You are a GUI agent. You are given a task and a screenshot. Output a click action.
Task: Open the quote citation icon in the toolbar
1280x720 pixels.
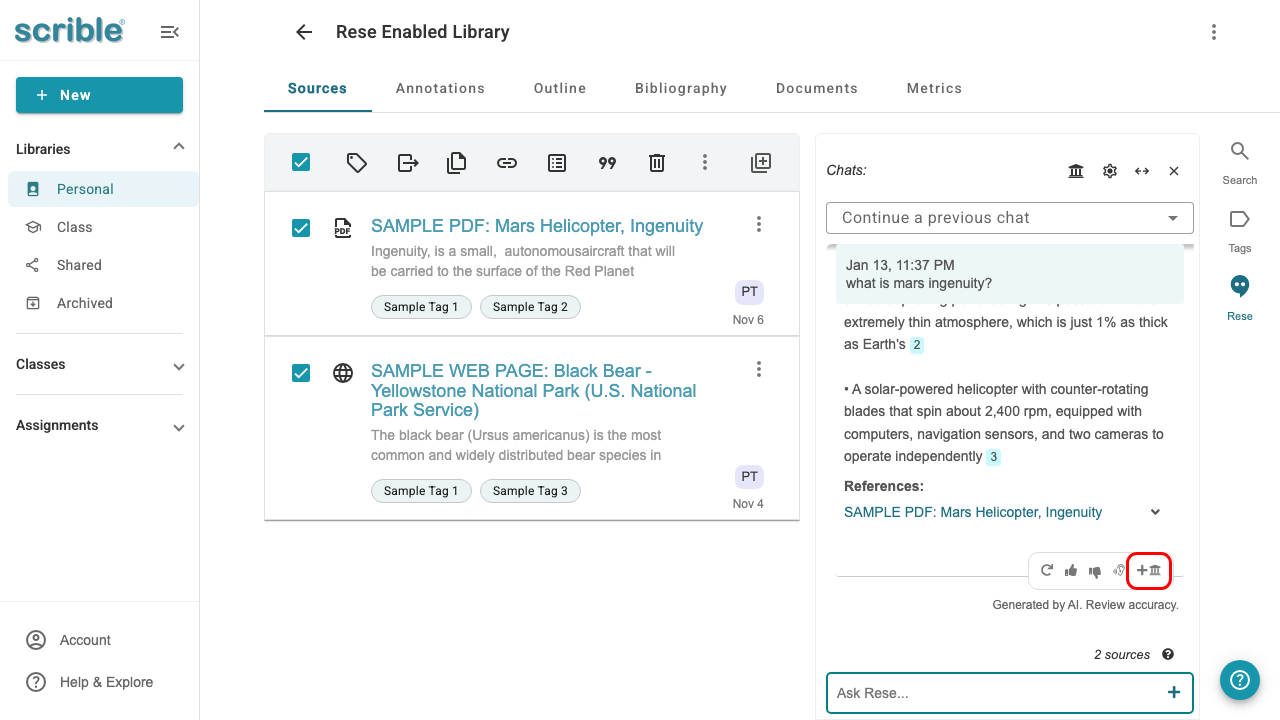click(x=607, y=162)
